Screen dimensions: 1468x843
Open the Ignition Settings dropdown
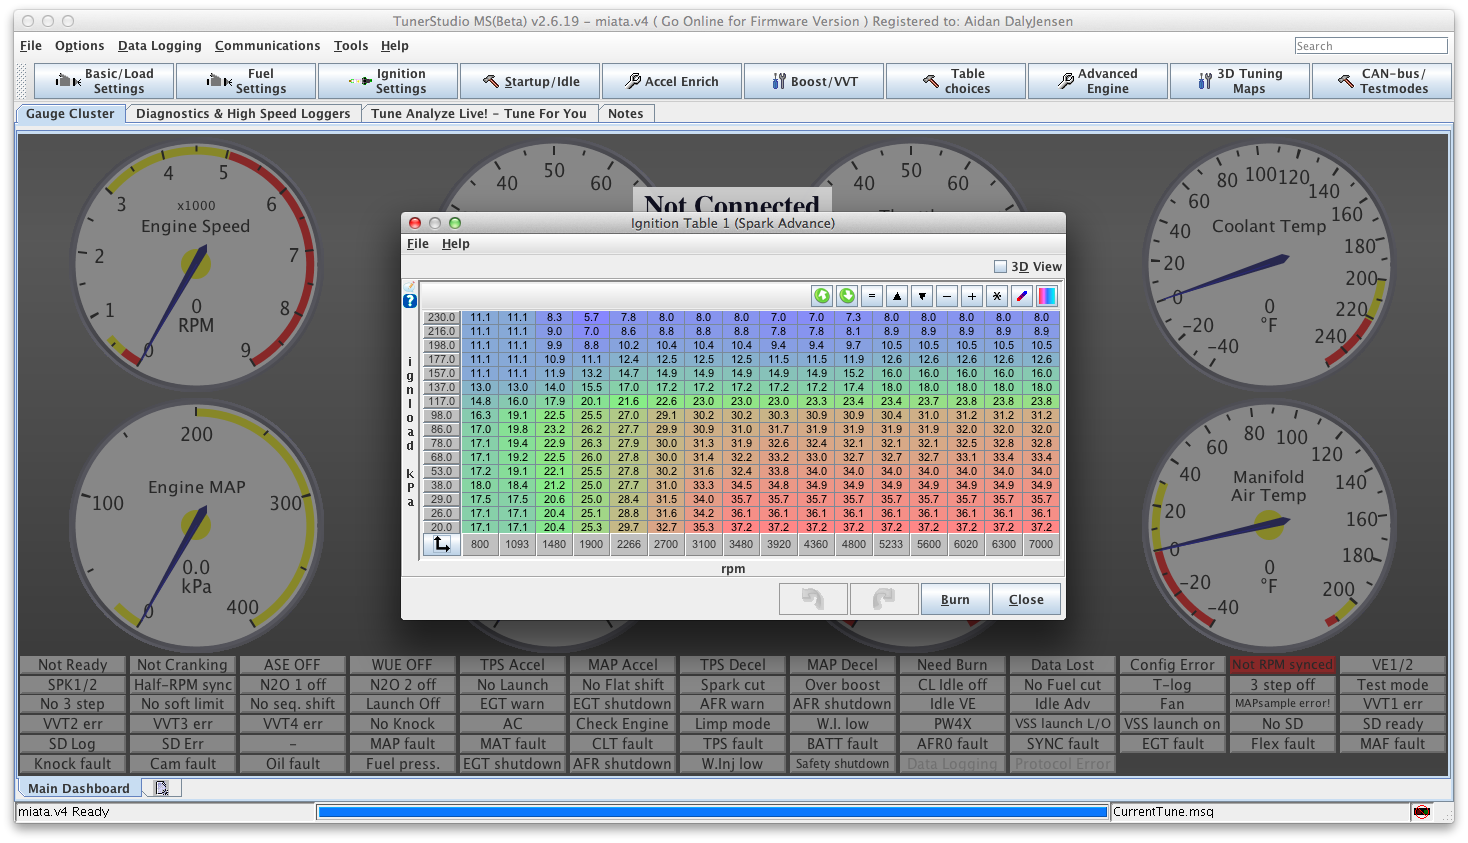(387, 81)
